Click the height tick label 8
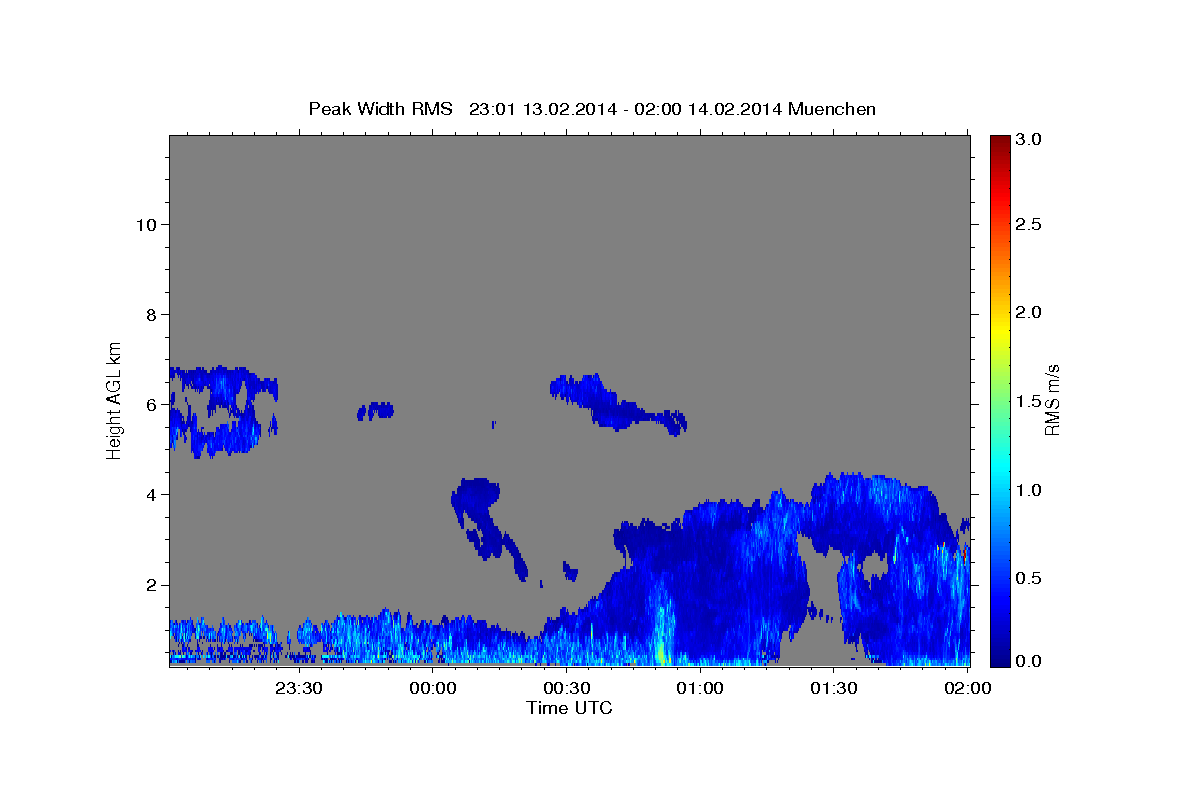This screenshot has height=800, width=1200. [x=150, y=314]
